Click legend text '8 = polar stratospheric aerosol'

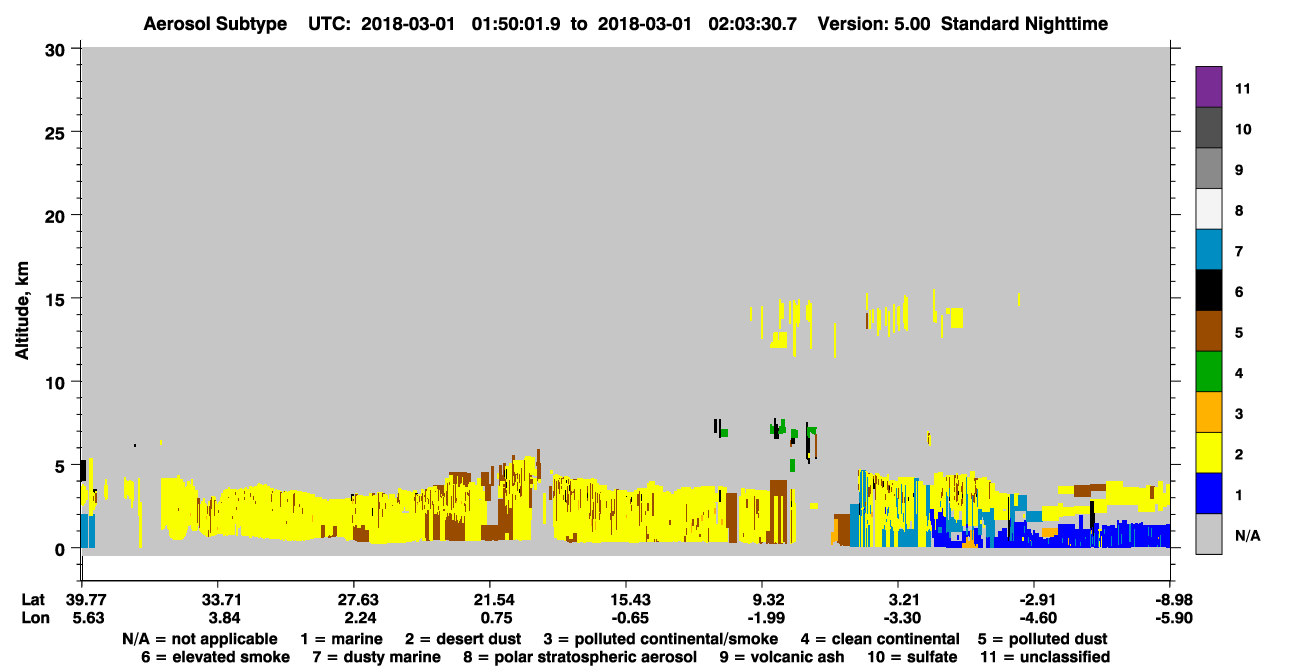tap(579, 657)
